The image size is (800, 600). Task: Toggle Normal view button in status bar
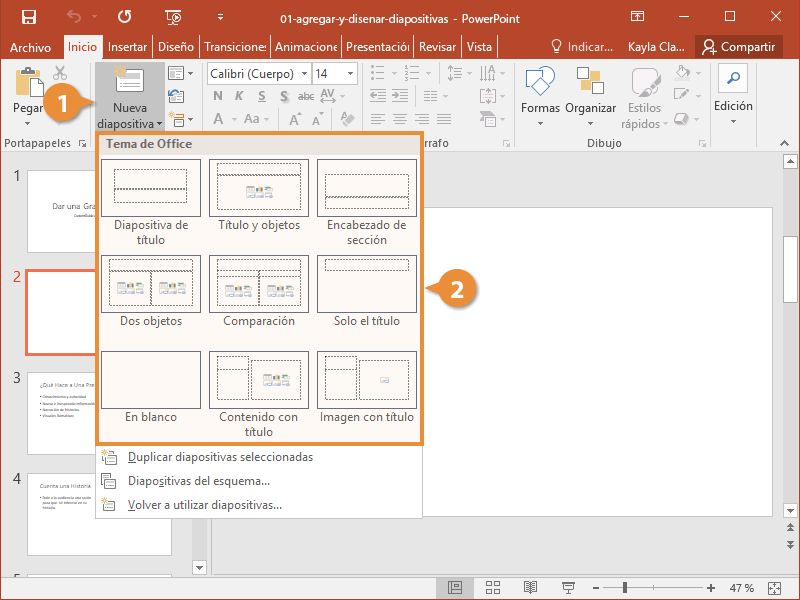tap(455, 587)
